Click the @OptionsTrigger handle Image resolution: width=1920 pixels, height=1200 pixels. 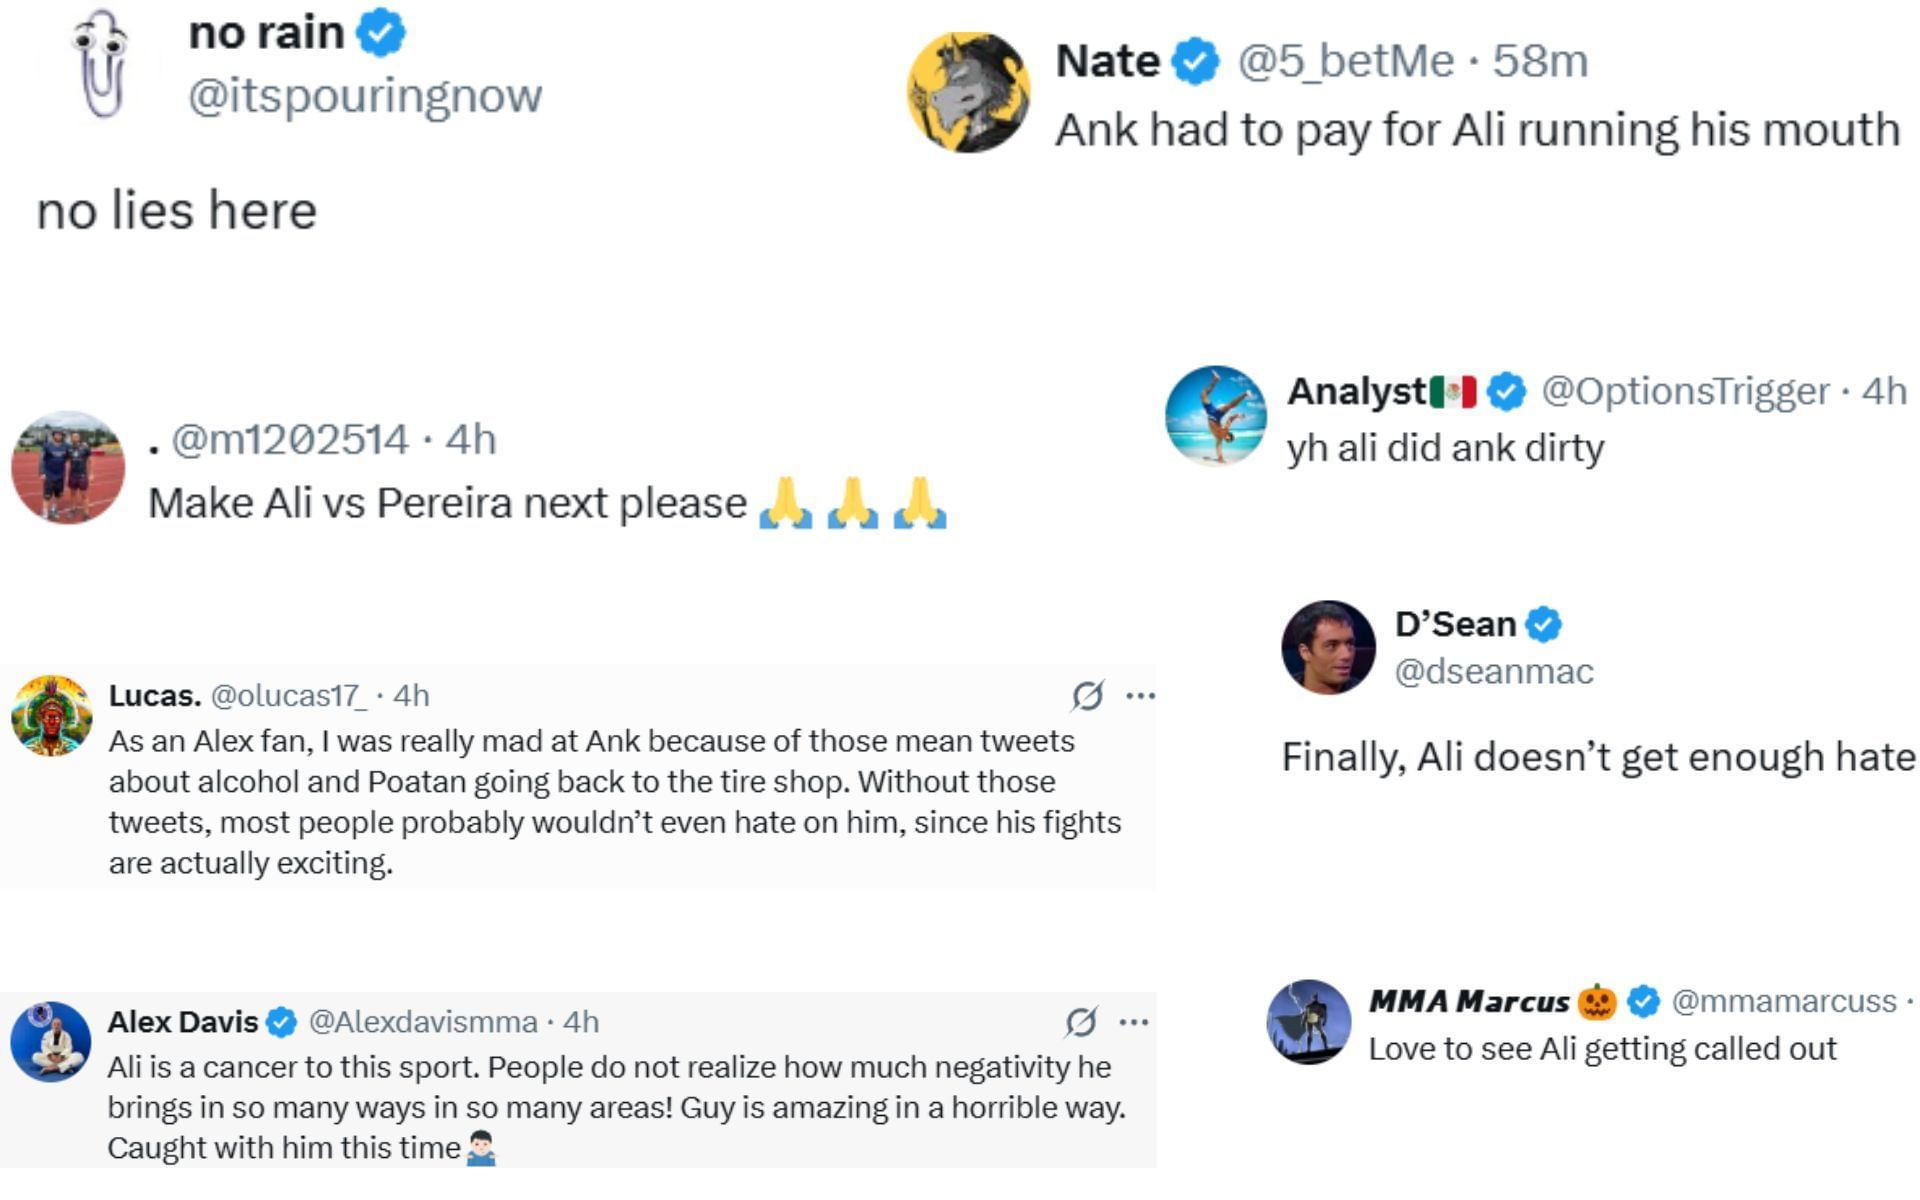(x=1685, y=391)
